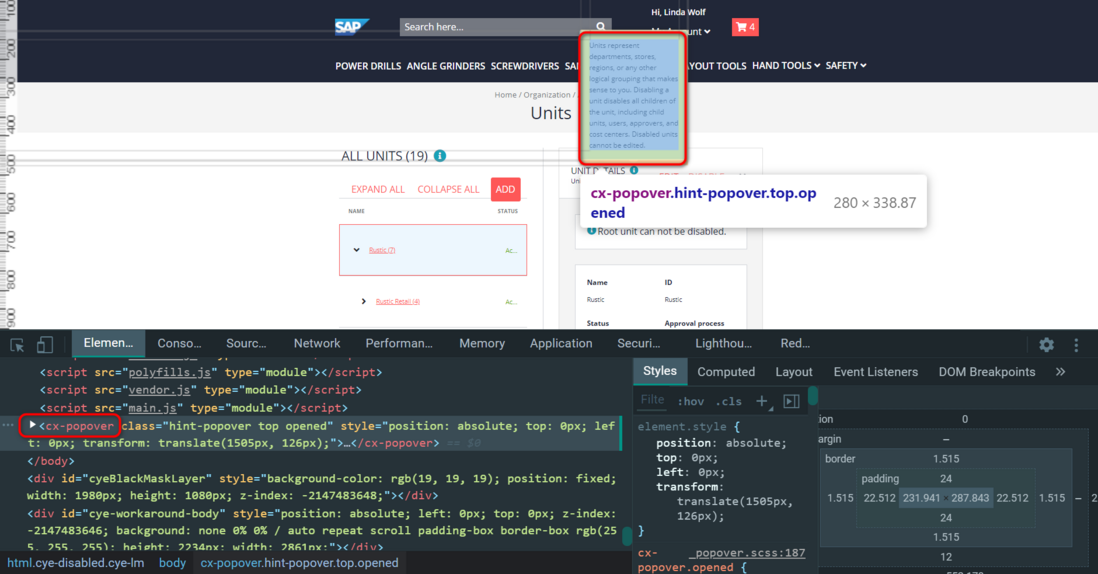Toggle the .cls class editor button
This screenshot has height=574, width=1098.
(729, 401)
